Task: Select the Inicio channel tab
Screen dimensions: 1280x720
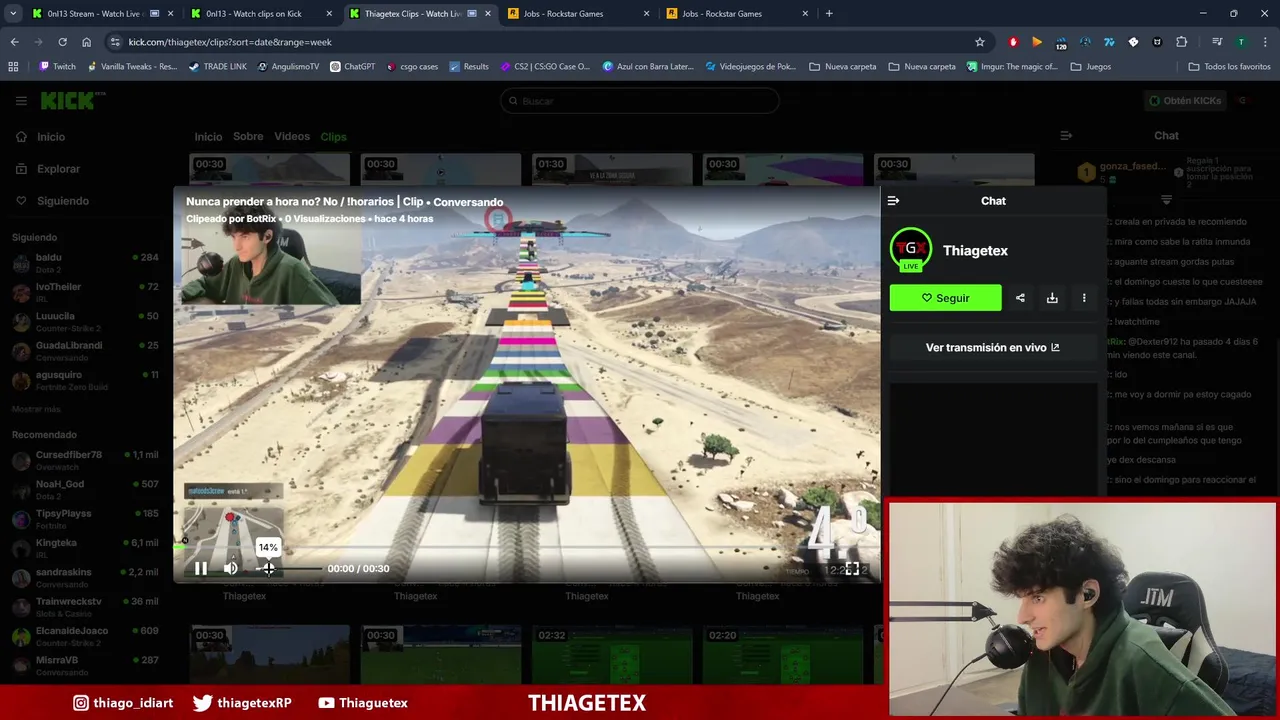Action: pyautogui.click(x=208, y=137)
